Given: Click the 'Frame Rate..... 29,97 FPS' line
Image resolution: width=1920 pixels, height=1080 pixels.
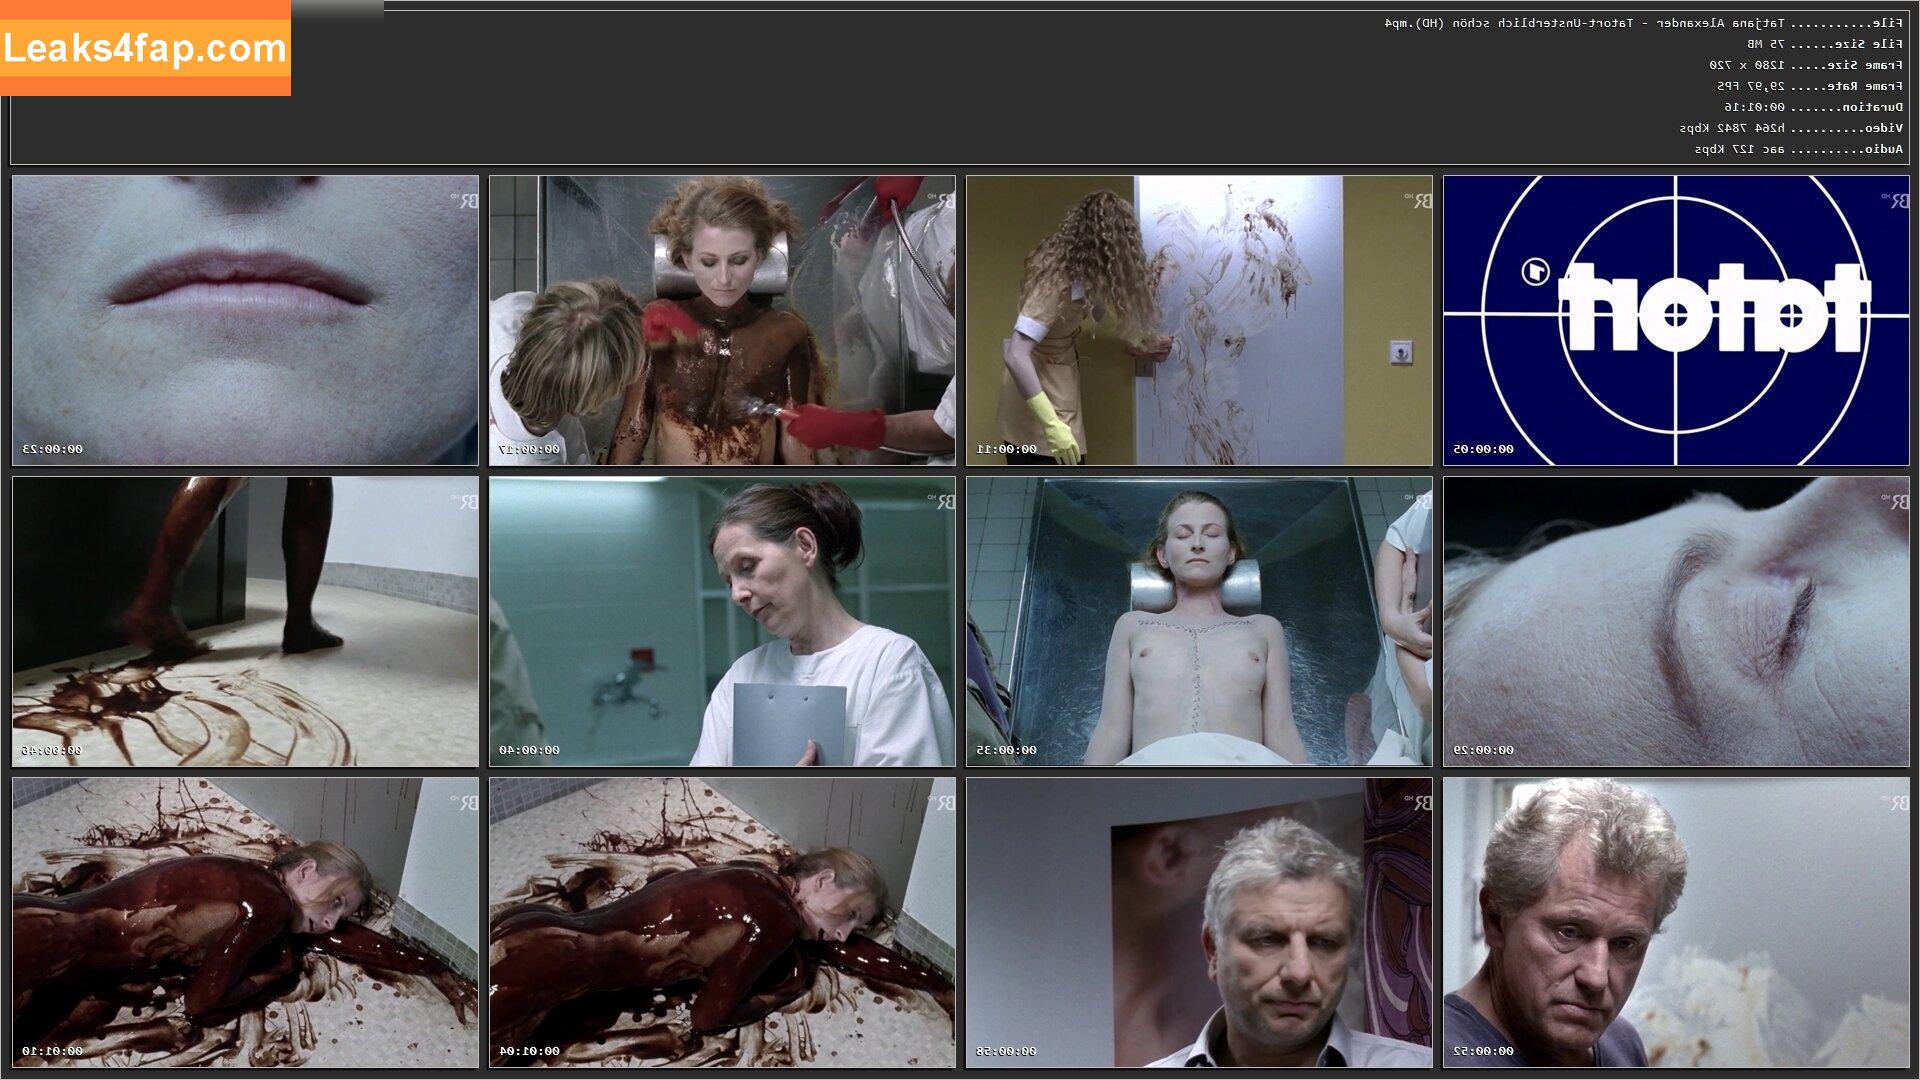Looking at the screenshot, I should click(1810, 86).
